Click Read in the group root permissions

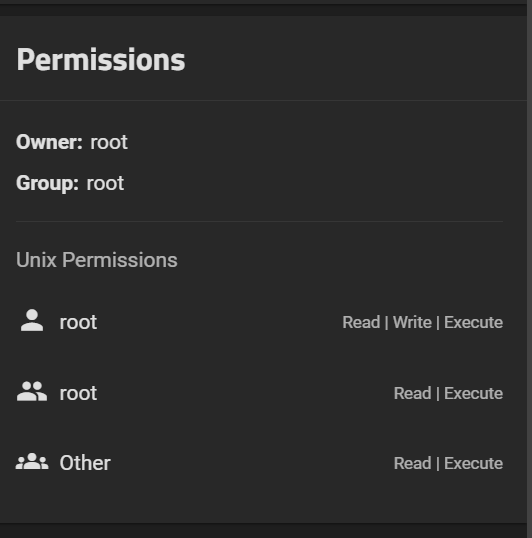(x=413, y=393)
